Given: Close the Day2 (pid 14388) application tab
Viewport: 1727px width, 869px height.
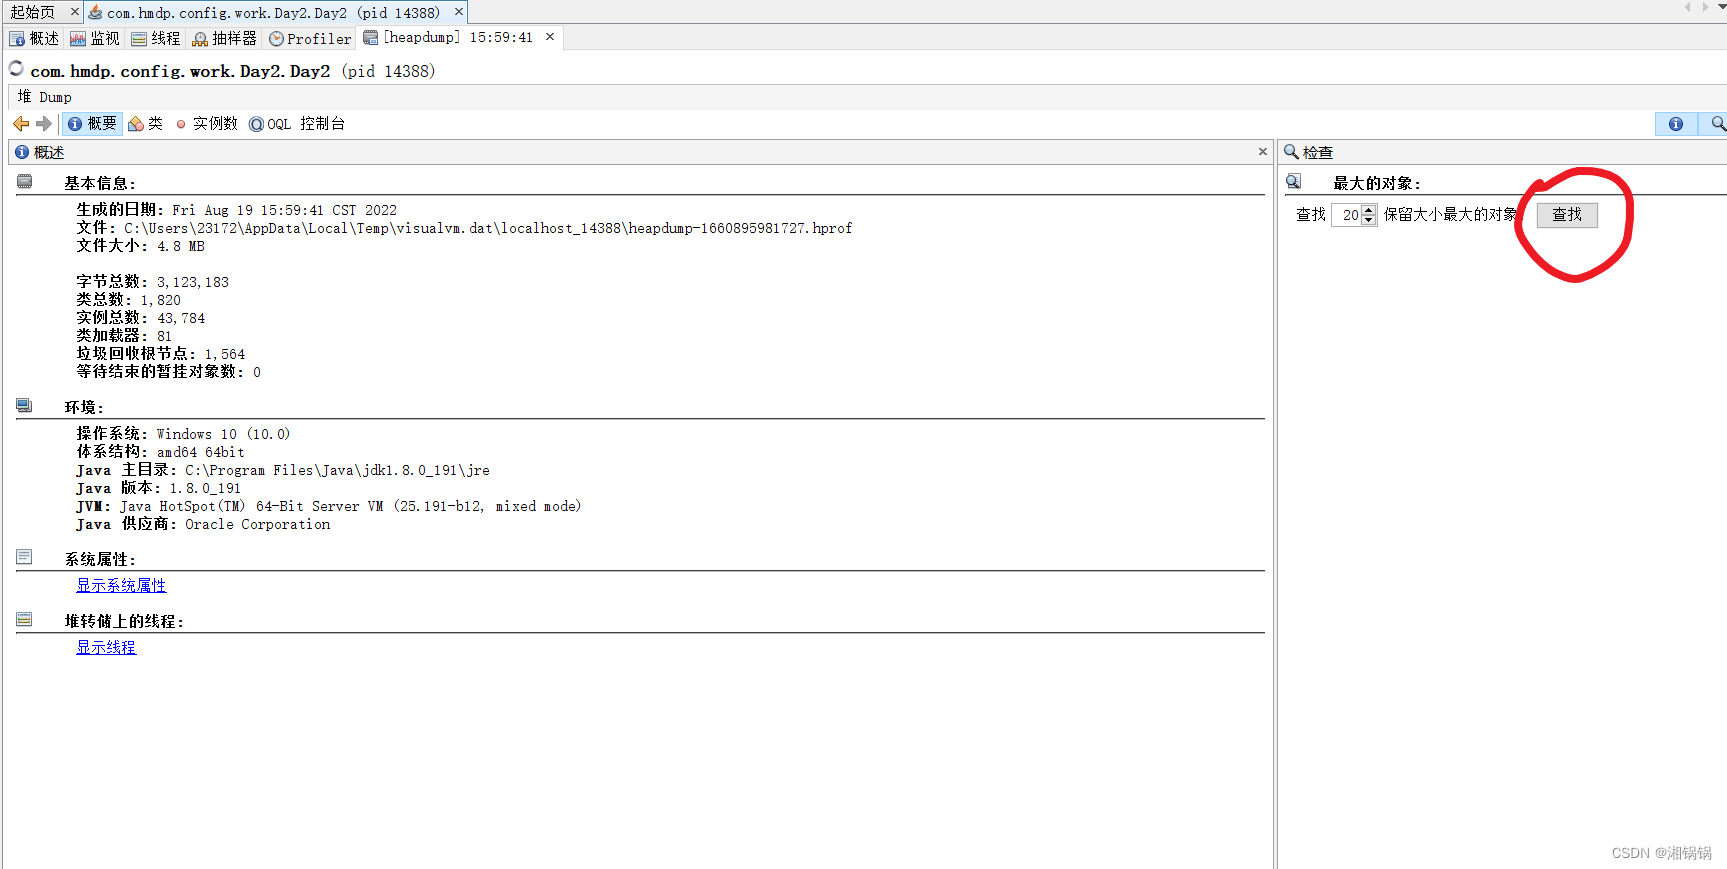Looking at the screenshot, I should 458,12.
